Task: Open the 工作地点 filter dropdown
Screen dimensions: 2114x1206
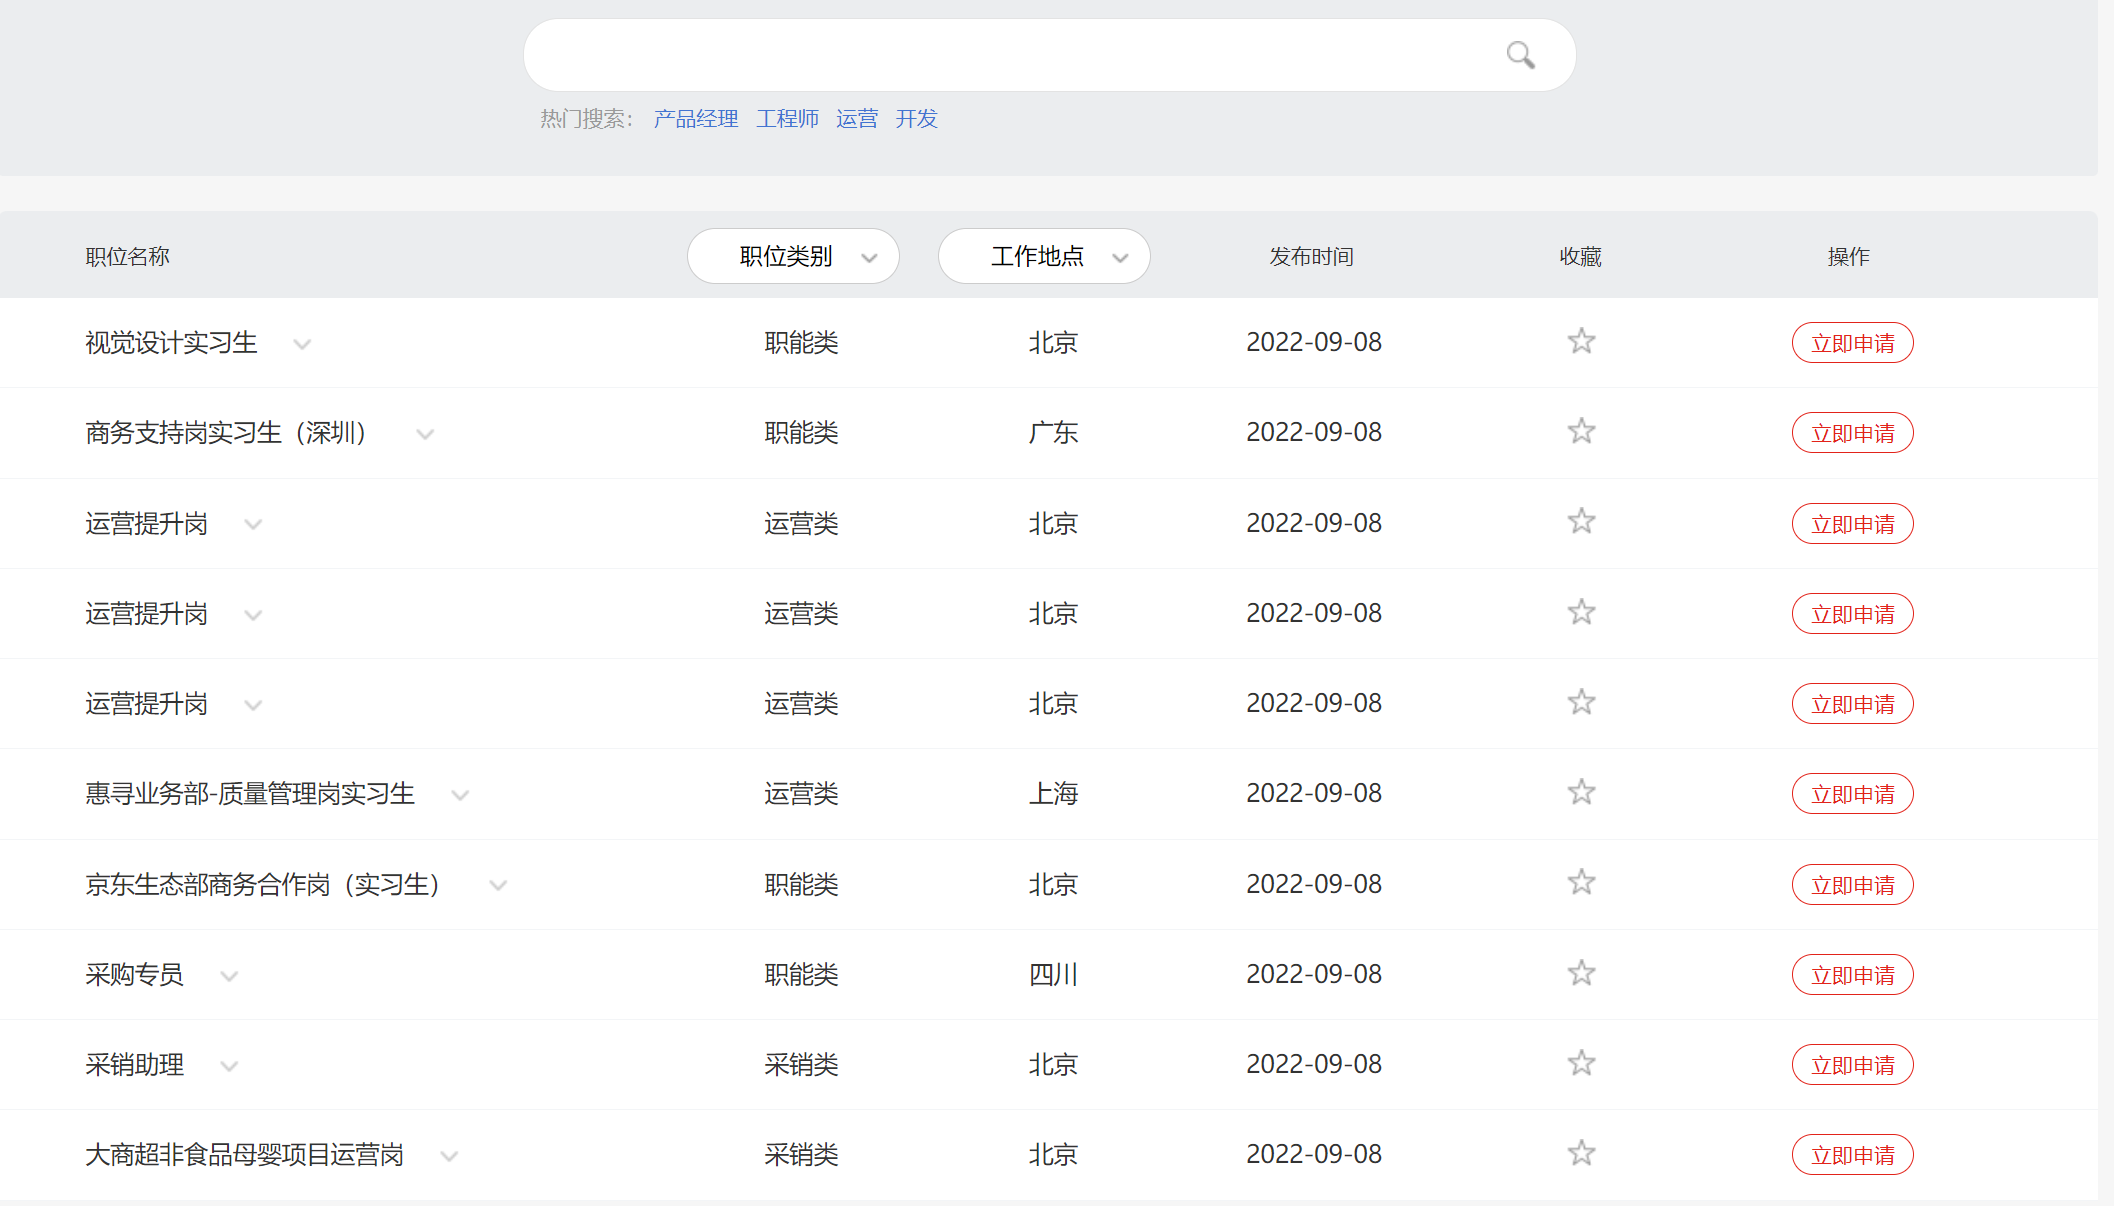Action: (1044, 256)
